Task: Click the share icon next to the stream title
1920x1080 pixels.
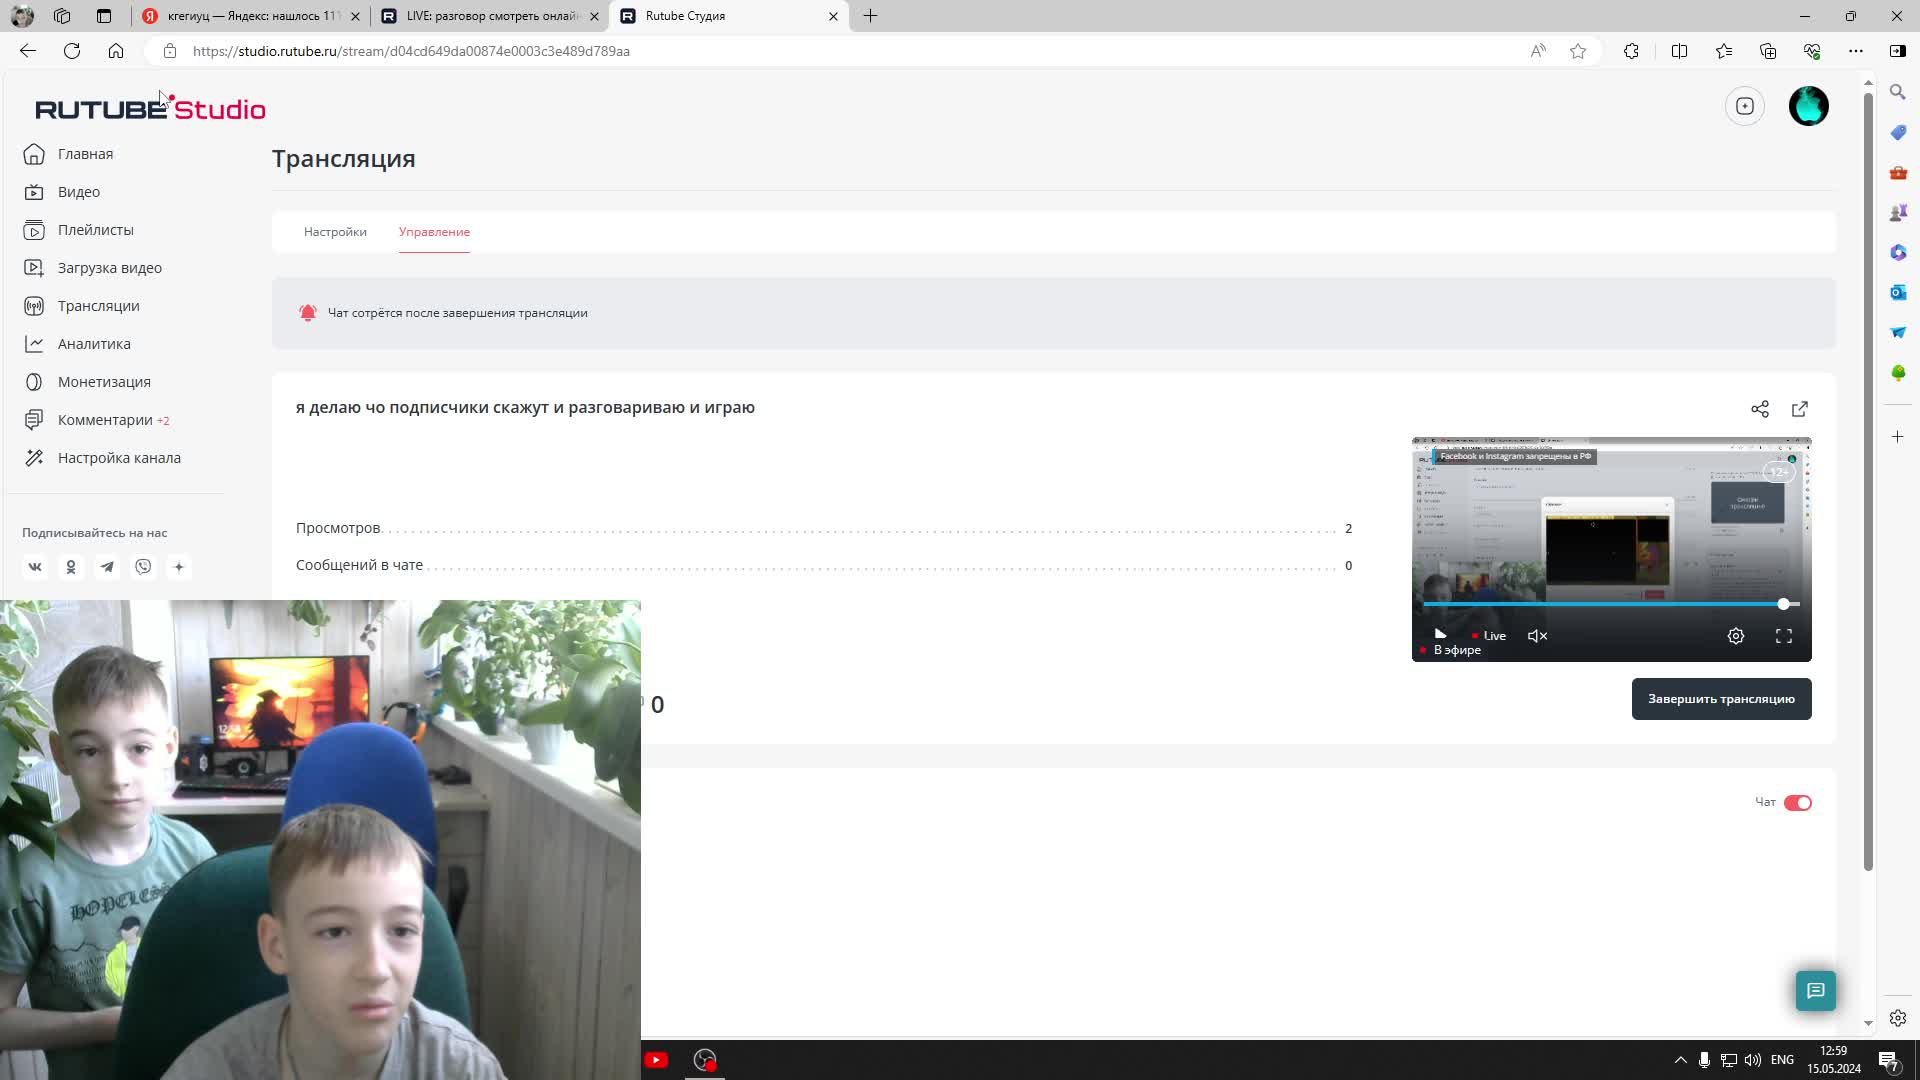Action: 1760,409
